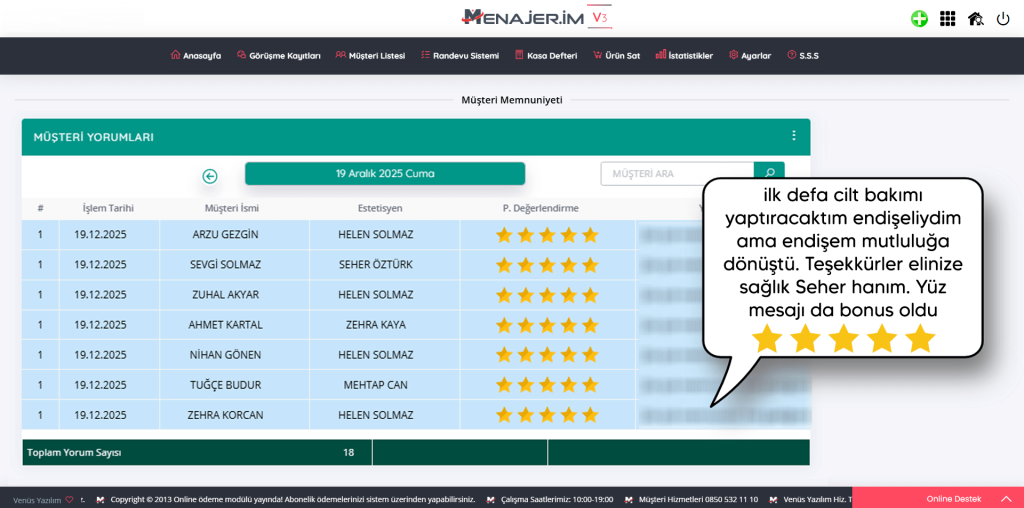Expand the Online Destek chat panel
Image resolution: width=1024 pixels, height=508 pixels.
click(x=937, y=498)
